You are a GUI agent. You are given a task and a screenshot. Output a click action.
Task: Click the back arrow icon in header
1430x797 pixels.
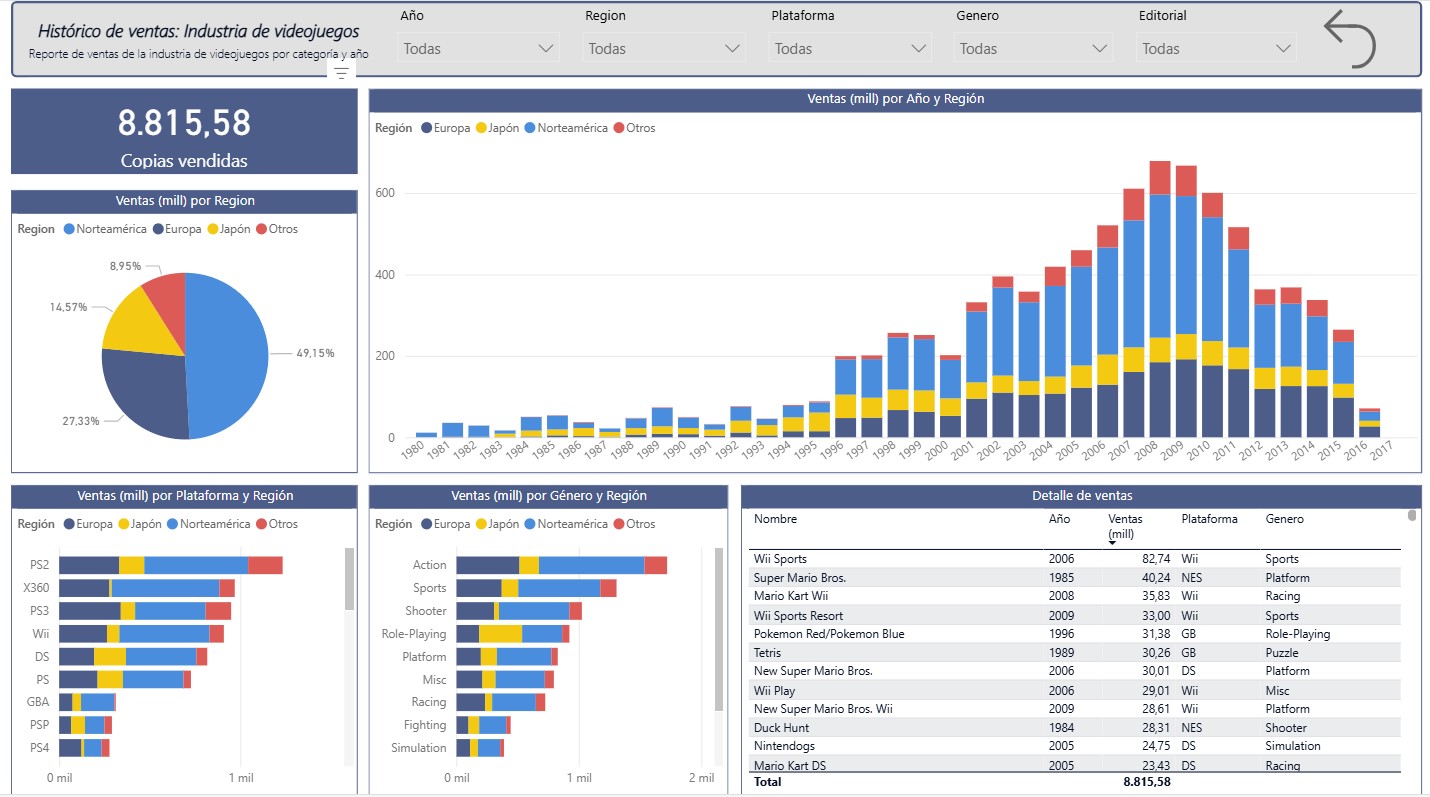pyautogui.click(x=1349, y=40)
